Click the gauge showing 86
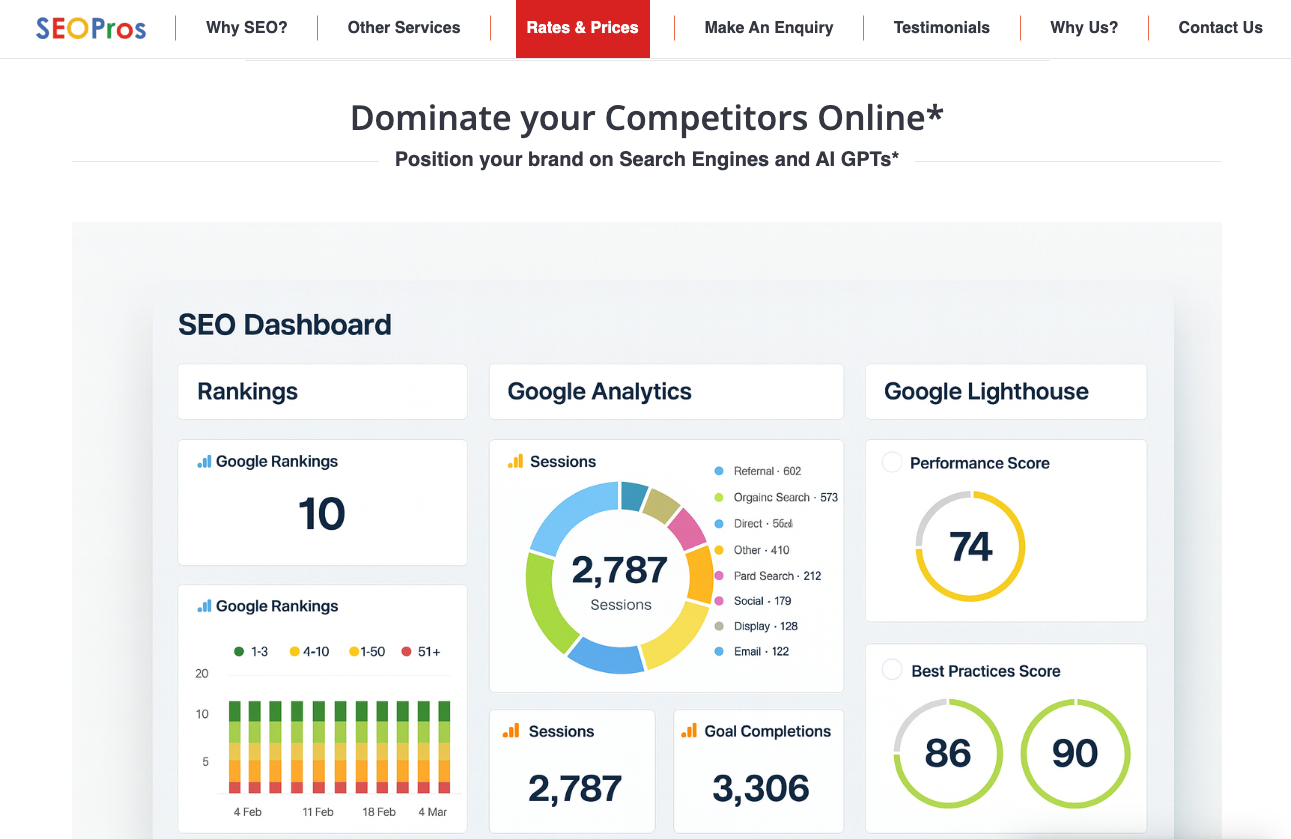This screenshot has width=1291, height=839. (948, 753)
